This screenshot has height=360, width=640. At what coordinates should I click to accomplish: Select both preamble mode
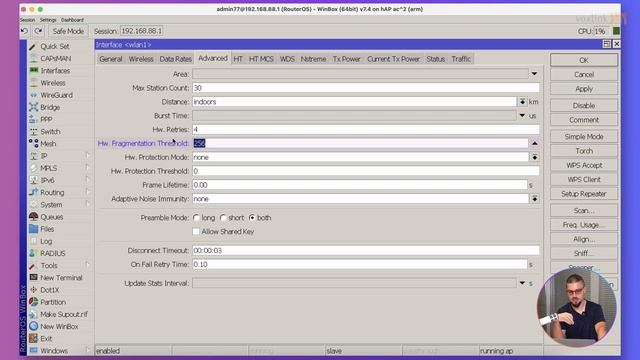click(252, 218)
